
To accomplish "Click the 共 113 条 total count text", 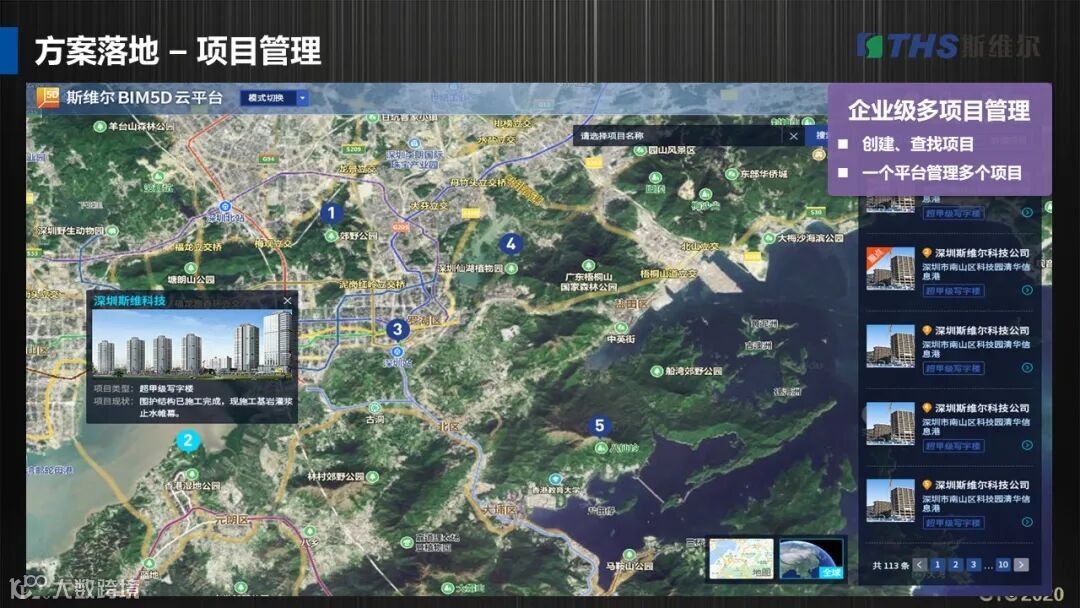I will (x=891, y=565).
